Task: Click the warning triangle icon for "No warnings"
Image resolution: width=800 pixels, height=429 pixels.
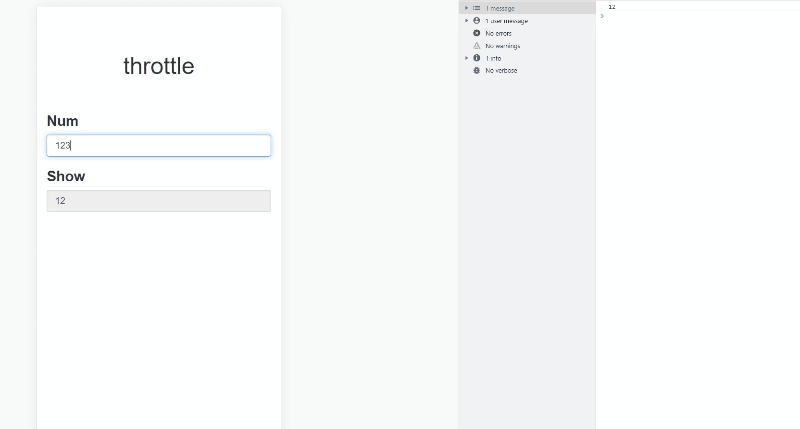Action: click(x=477, y=46)
